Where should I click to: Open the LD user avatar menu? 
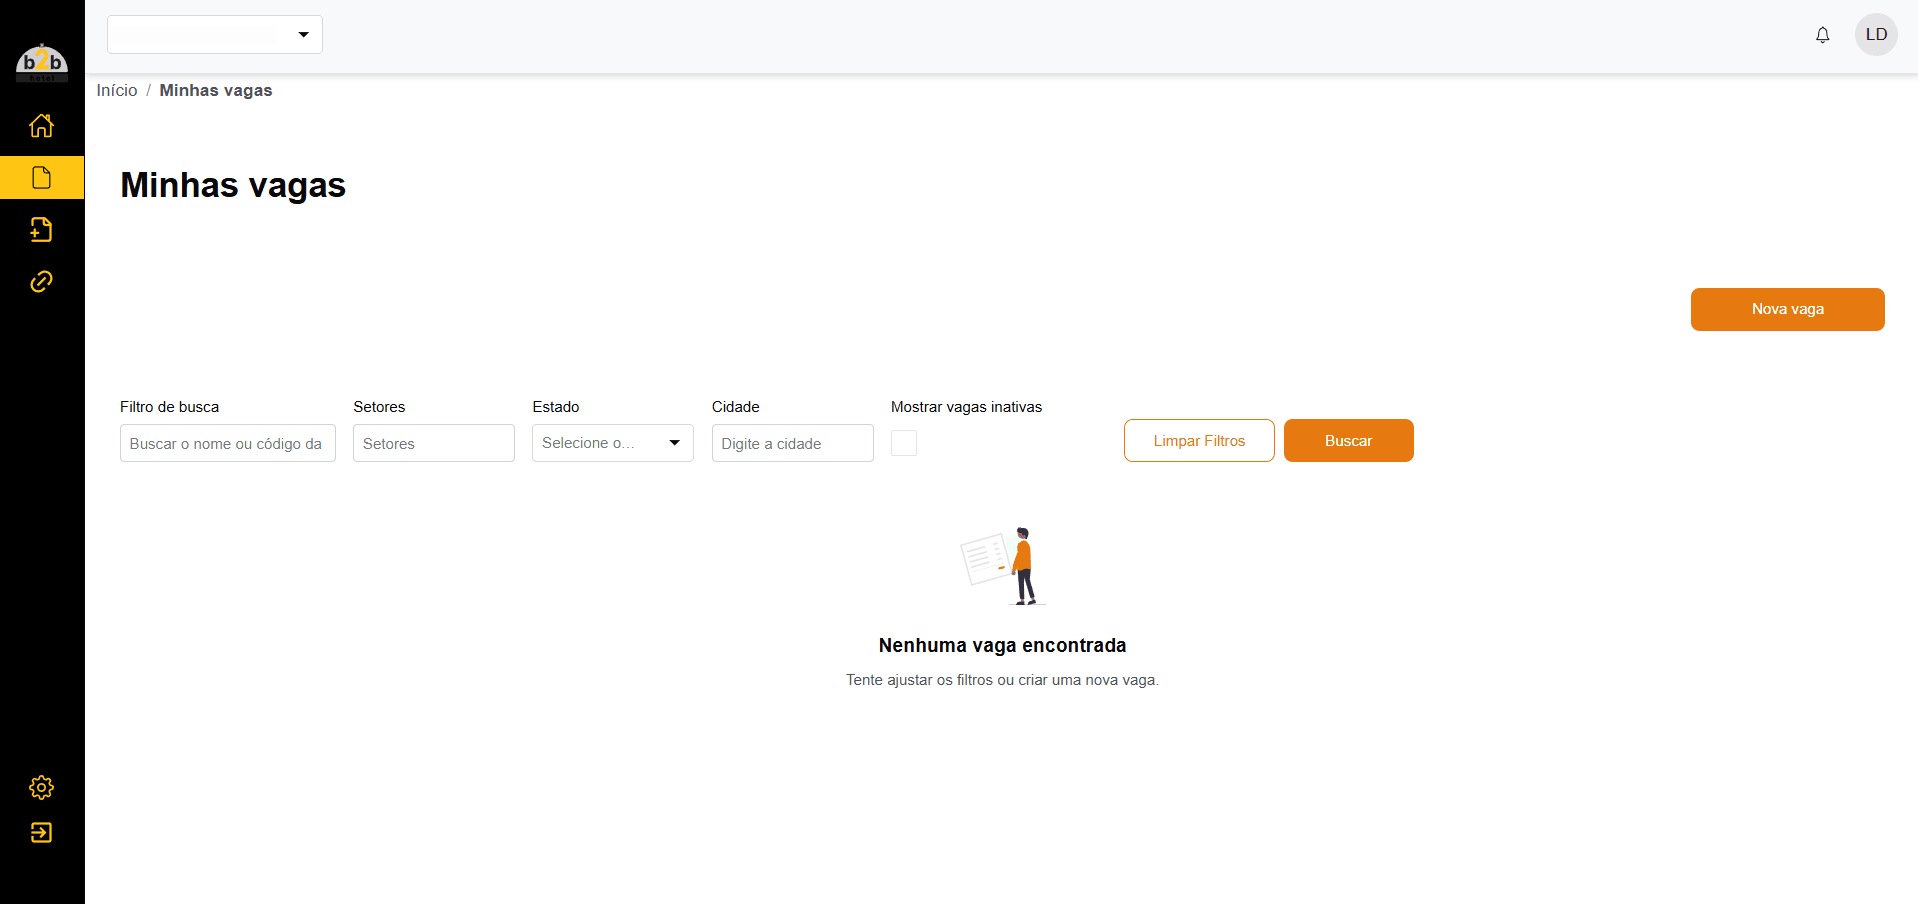pyautogui.click(x=1876, y=35)
